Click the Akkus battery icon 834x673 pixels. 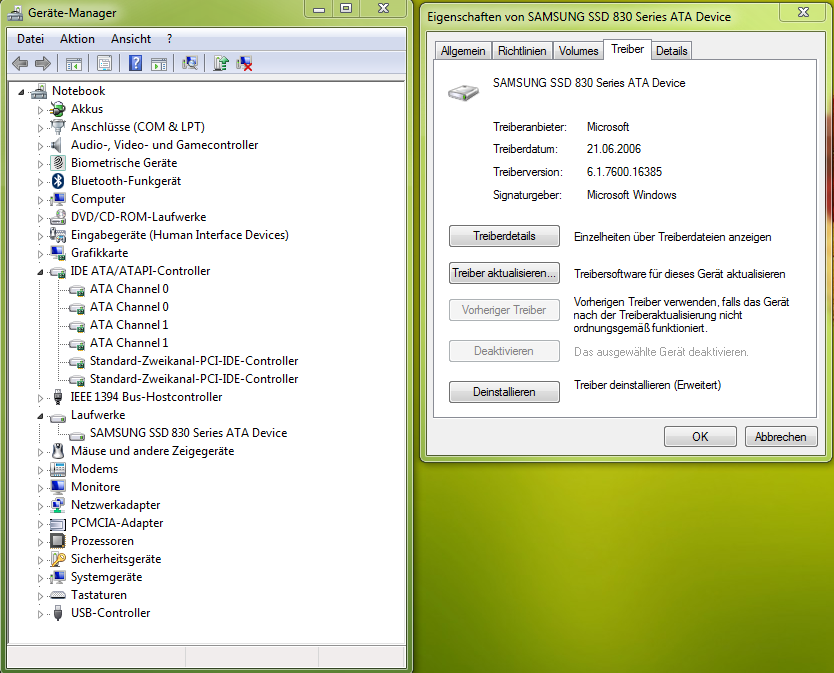pos(57,109)
